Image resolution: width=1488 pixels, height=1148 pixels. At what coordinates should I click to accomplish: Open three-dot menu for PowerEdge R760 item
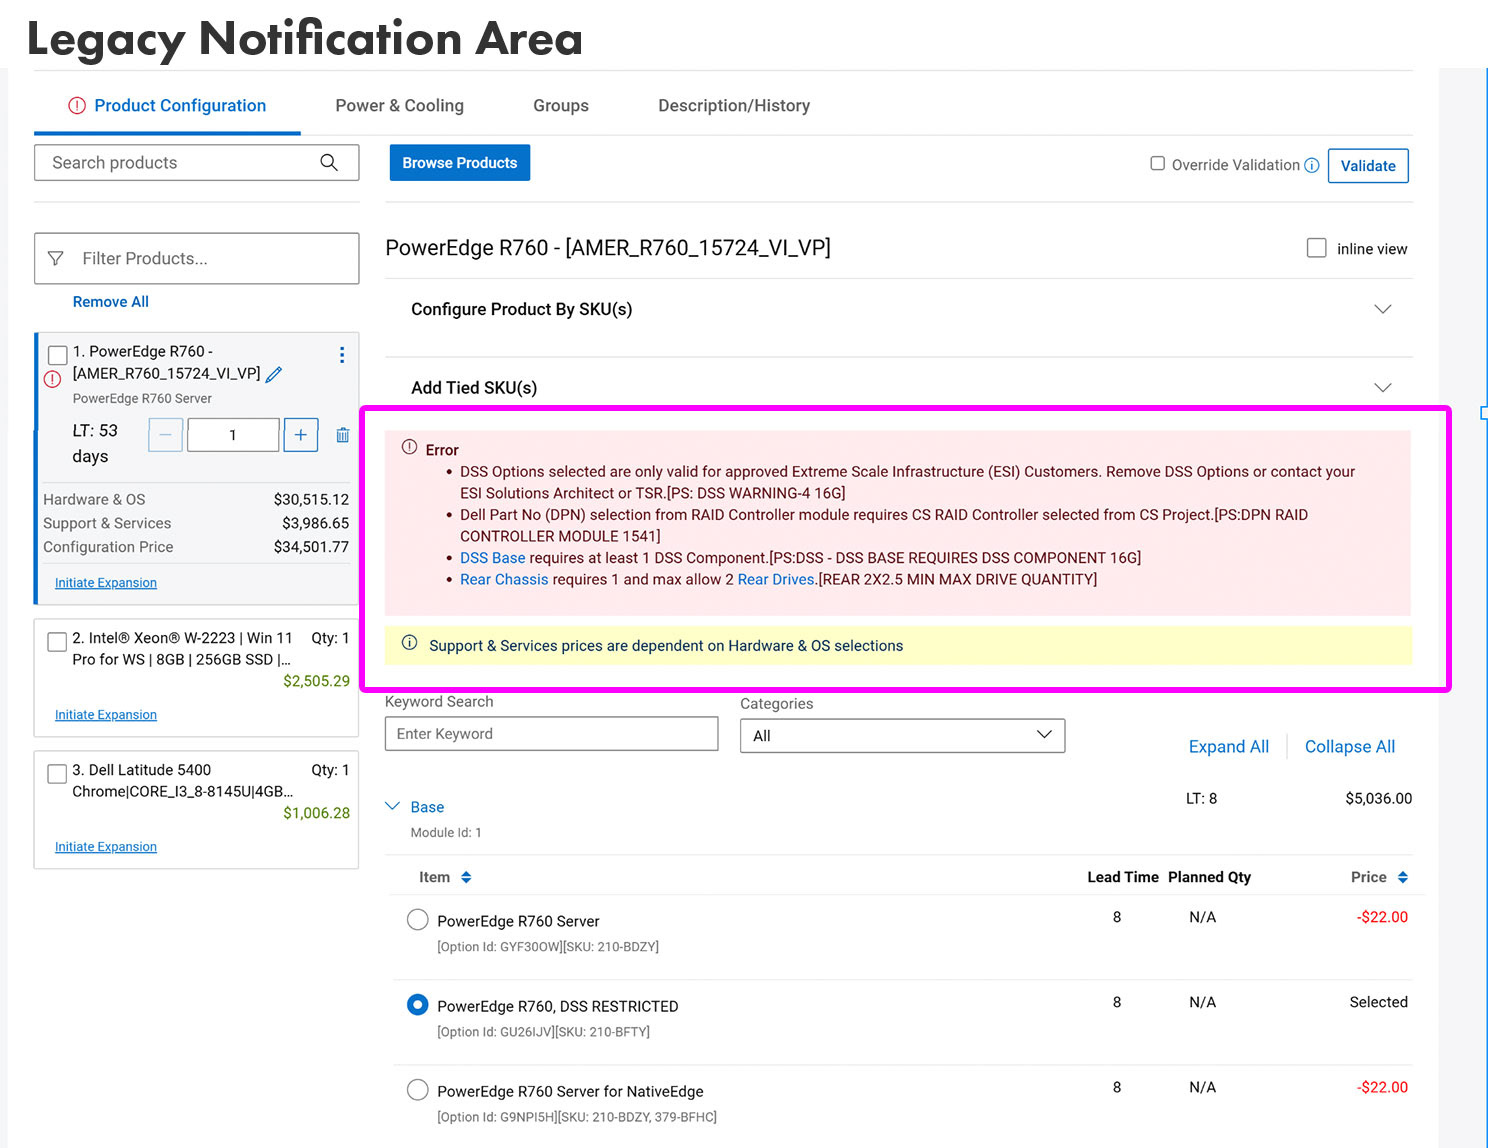(x=342, y=355)
